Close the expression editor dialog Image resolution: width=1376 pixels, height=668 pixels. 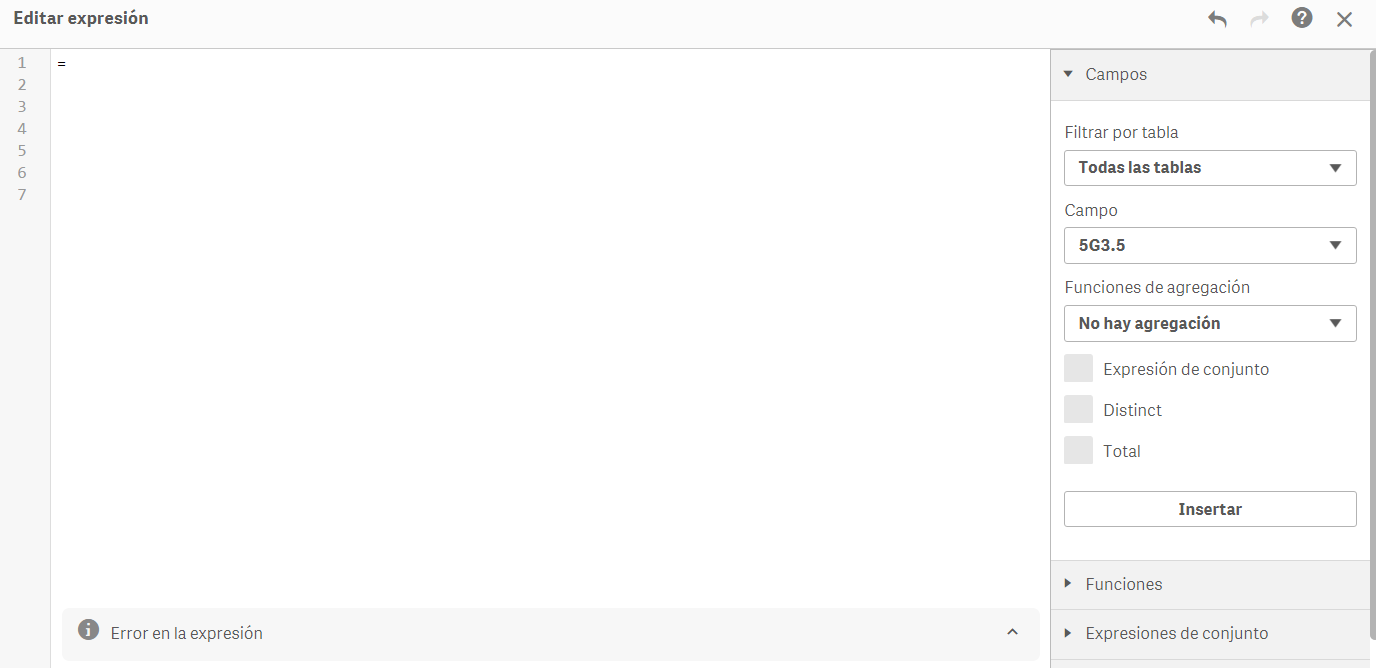point(1344,19)
